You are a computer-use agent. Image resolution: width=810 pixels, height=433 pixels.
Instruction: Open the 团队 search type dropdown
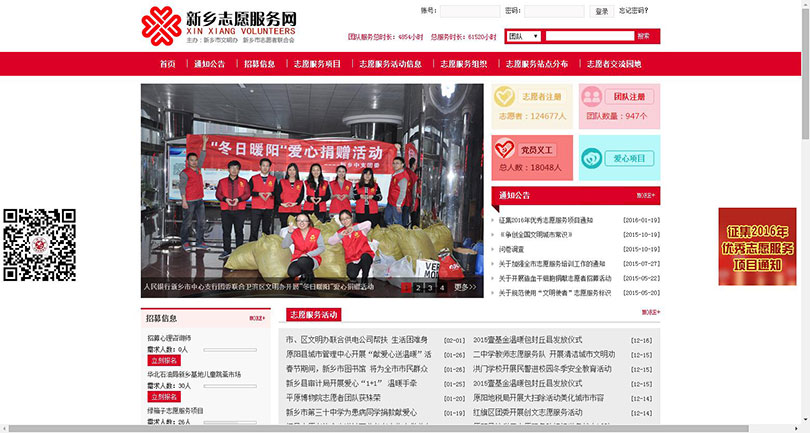(x=523, y=36)
